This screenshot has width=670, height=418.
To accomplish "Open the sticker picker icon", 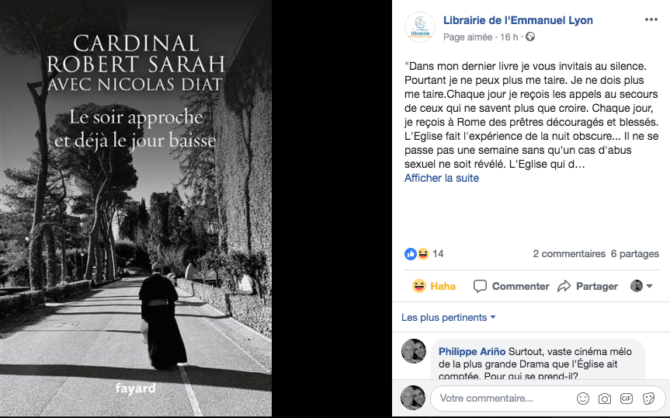I will (x=648, y=398).
